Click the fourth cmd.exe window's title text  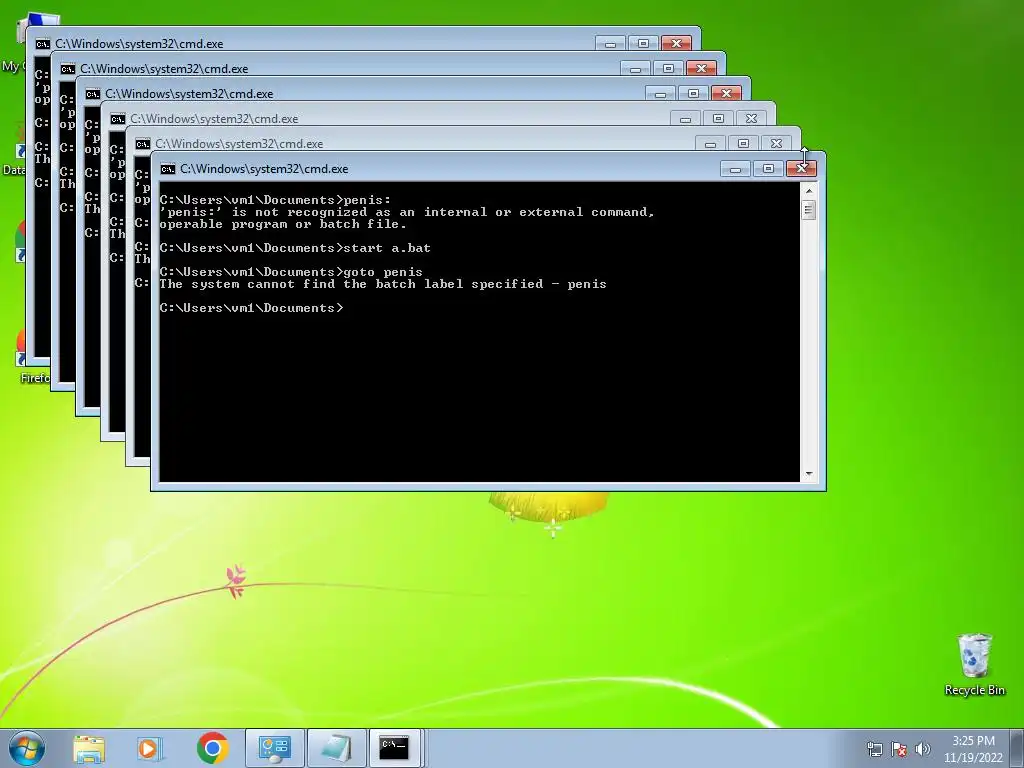click(214, 119)
